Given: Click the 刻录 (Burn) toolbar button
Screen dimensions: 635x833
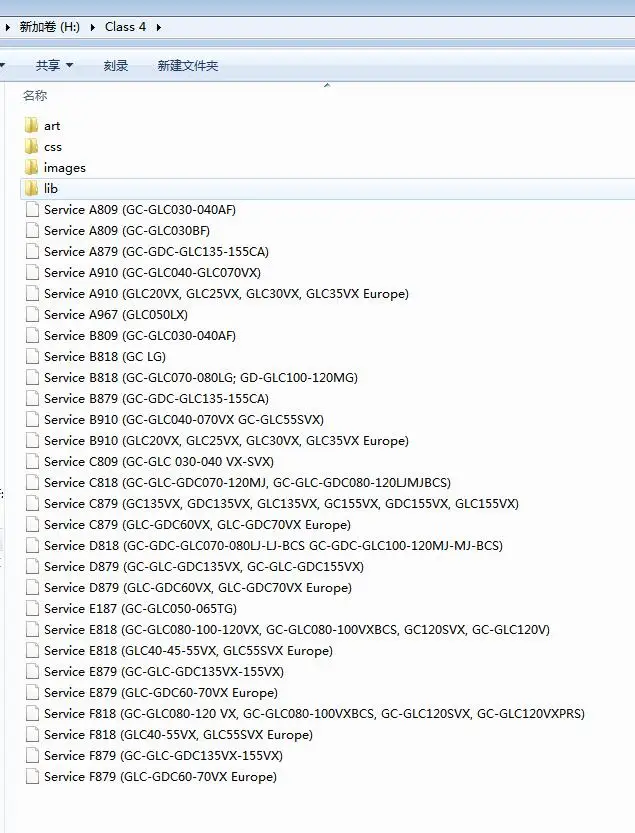Looking at the screenshot, I should click(116, 65).
